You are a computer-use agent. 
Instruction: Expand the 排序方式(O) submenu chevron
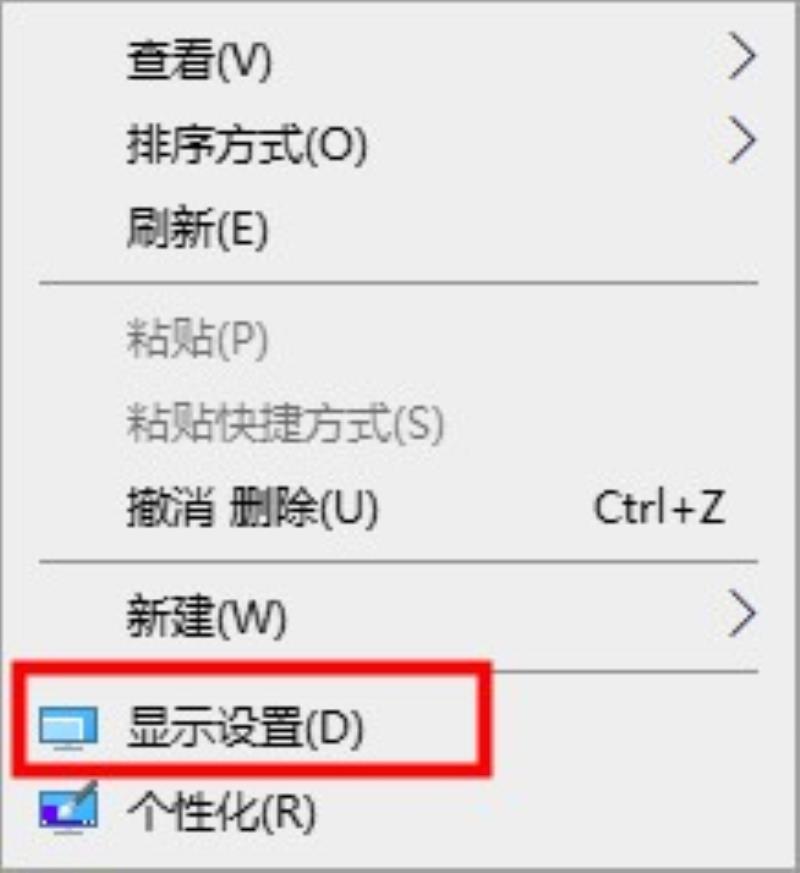pyautogui.click(x=743, y=140)
